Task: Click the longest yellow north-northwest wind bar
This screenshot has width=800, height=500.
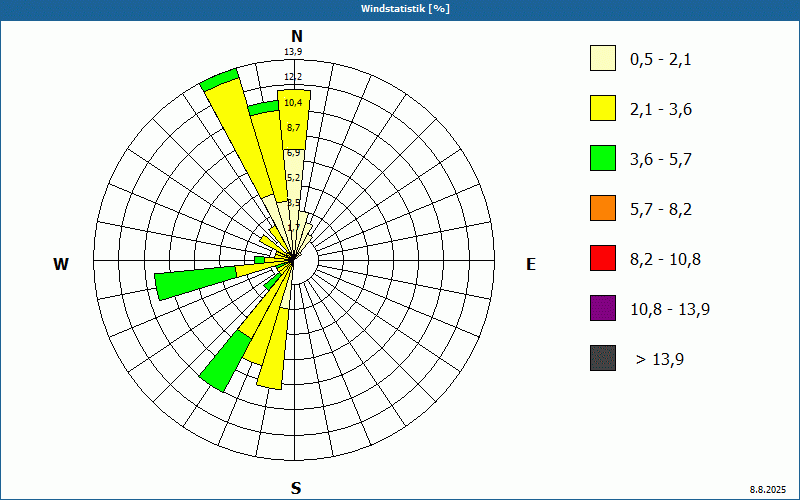Action: [239, 137]
